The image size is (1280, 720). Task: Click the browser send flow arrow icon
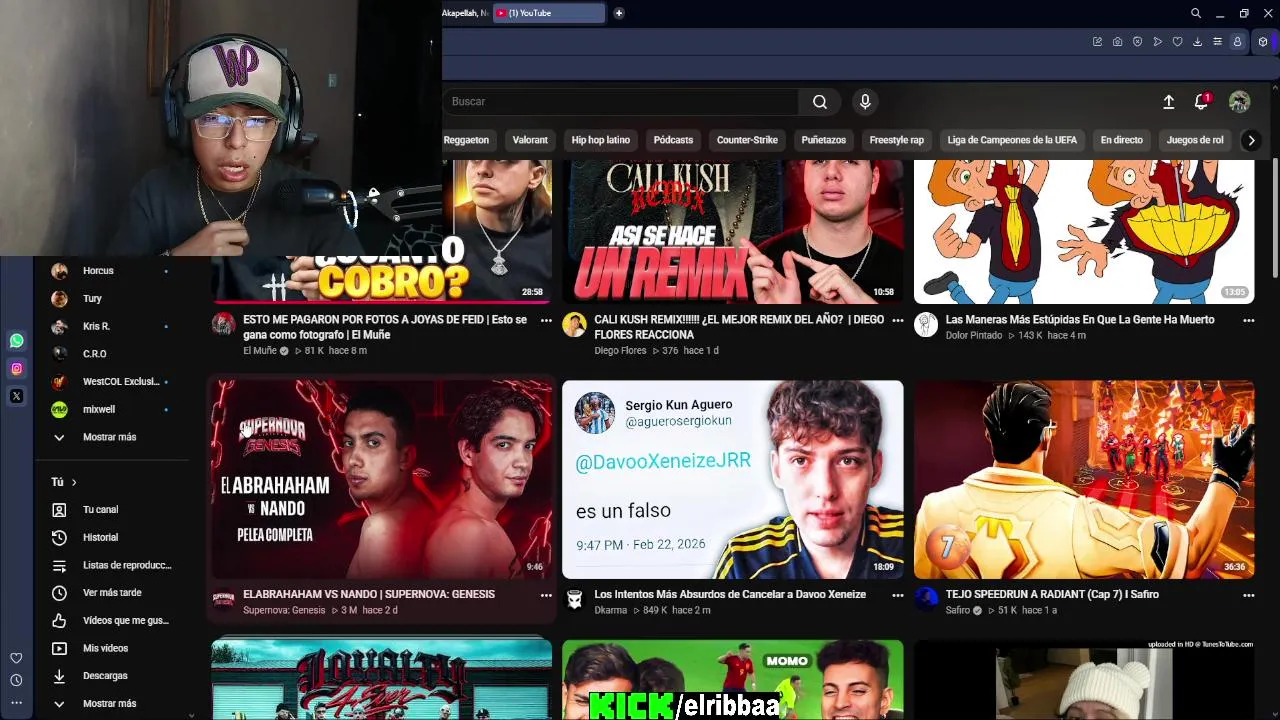pyautogui.click(x=1157, y=42)
